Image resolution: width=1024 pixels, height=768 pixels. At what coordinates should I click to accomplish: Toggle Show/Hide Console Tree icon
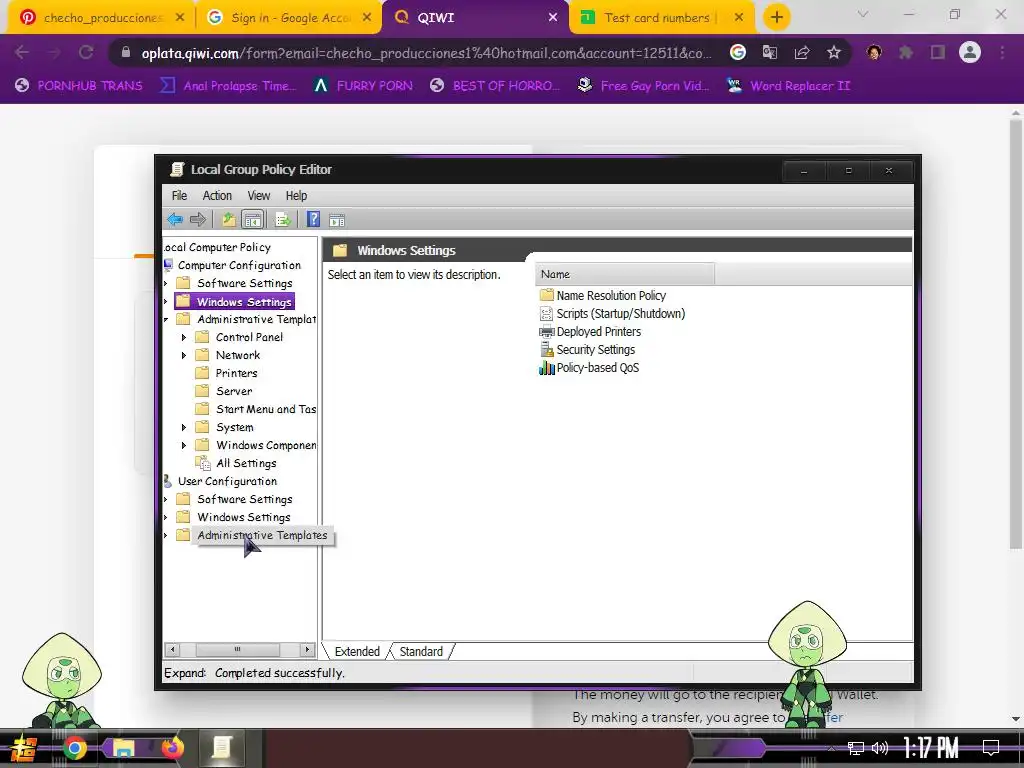point(252,219)
